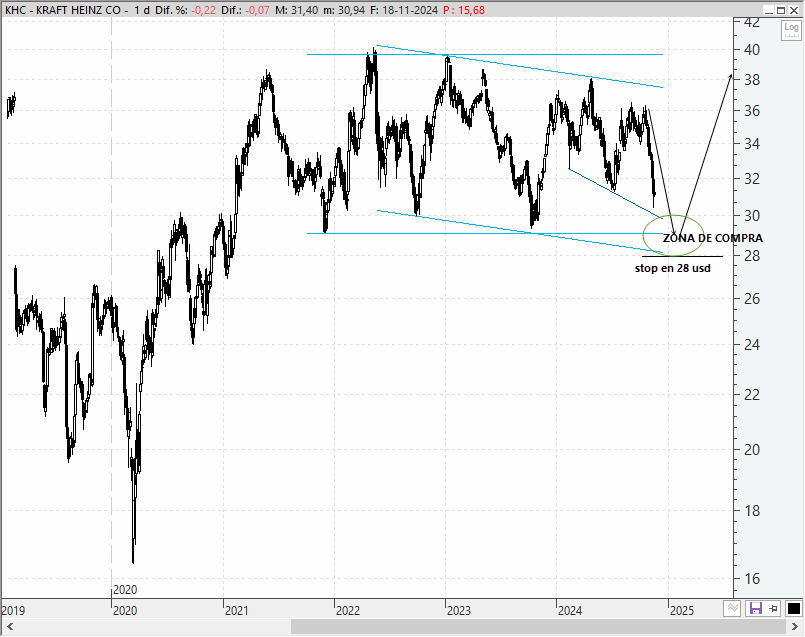
Task: Click the 'KHC - KRAFT HEINZ CO' title
Action: [x=63, y=10]
